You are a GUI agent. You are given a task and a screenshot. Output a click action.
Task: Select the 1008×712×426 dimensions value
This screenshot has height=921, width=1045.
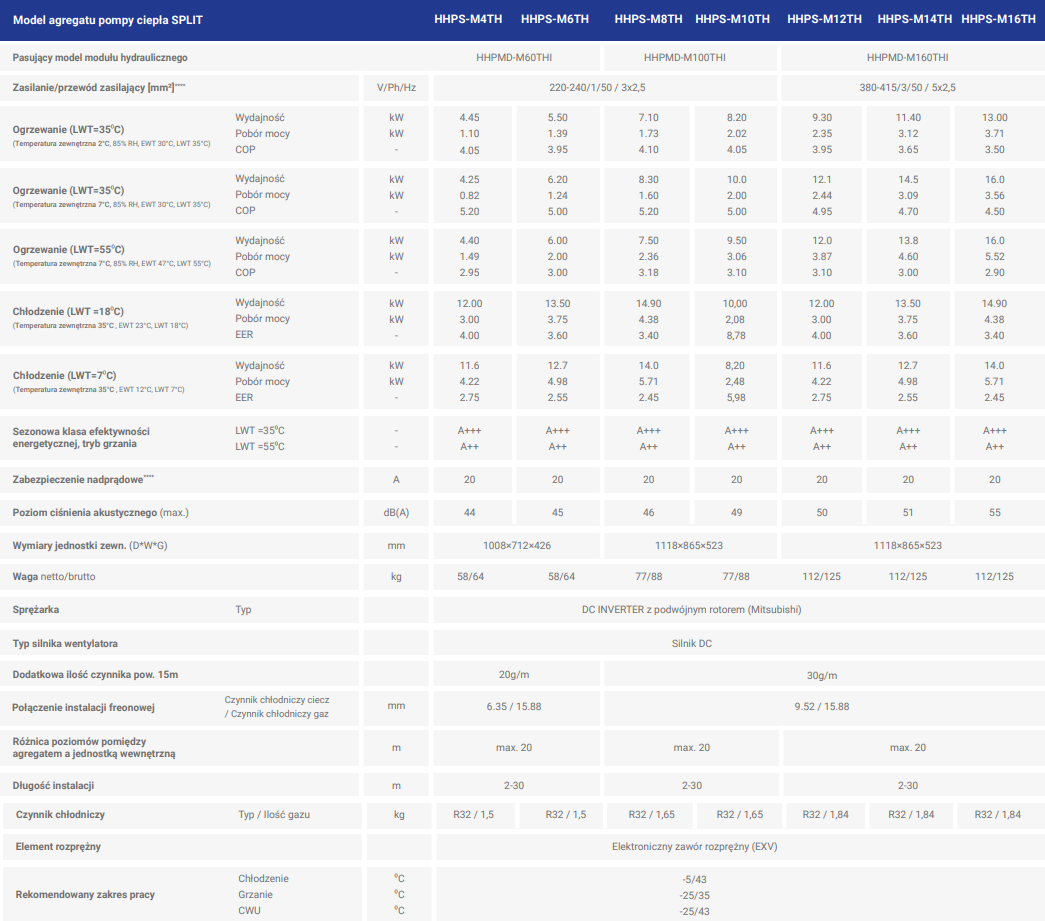coord(517,545)
